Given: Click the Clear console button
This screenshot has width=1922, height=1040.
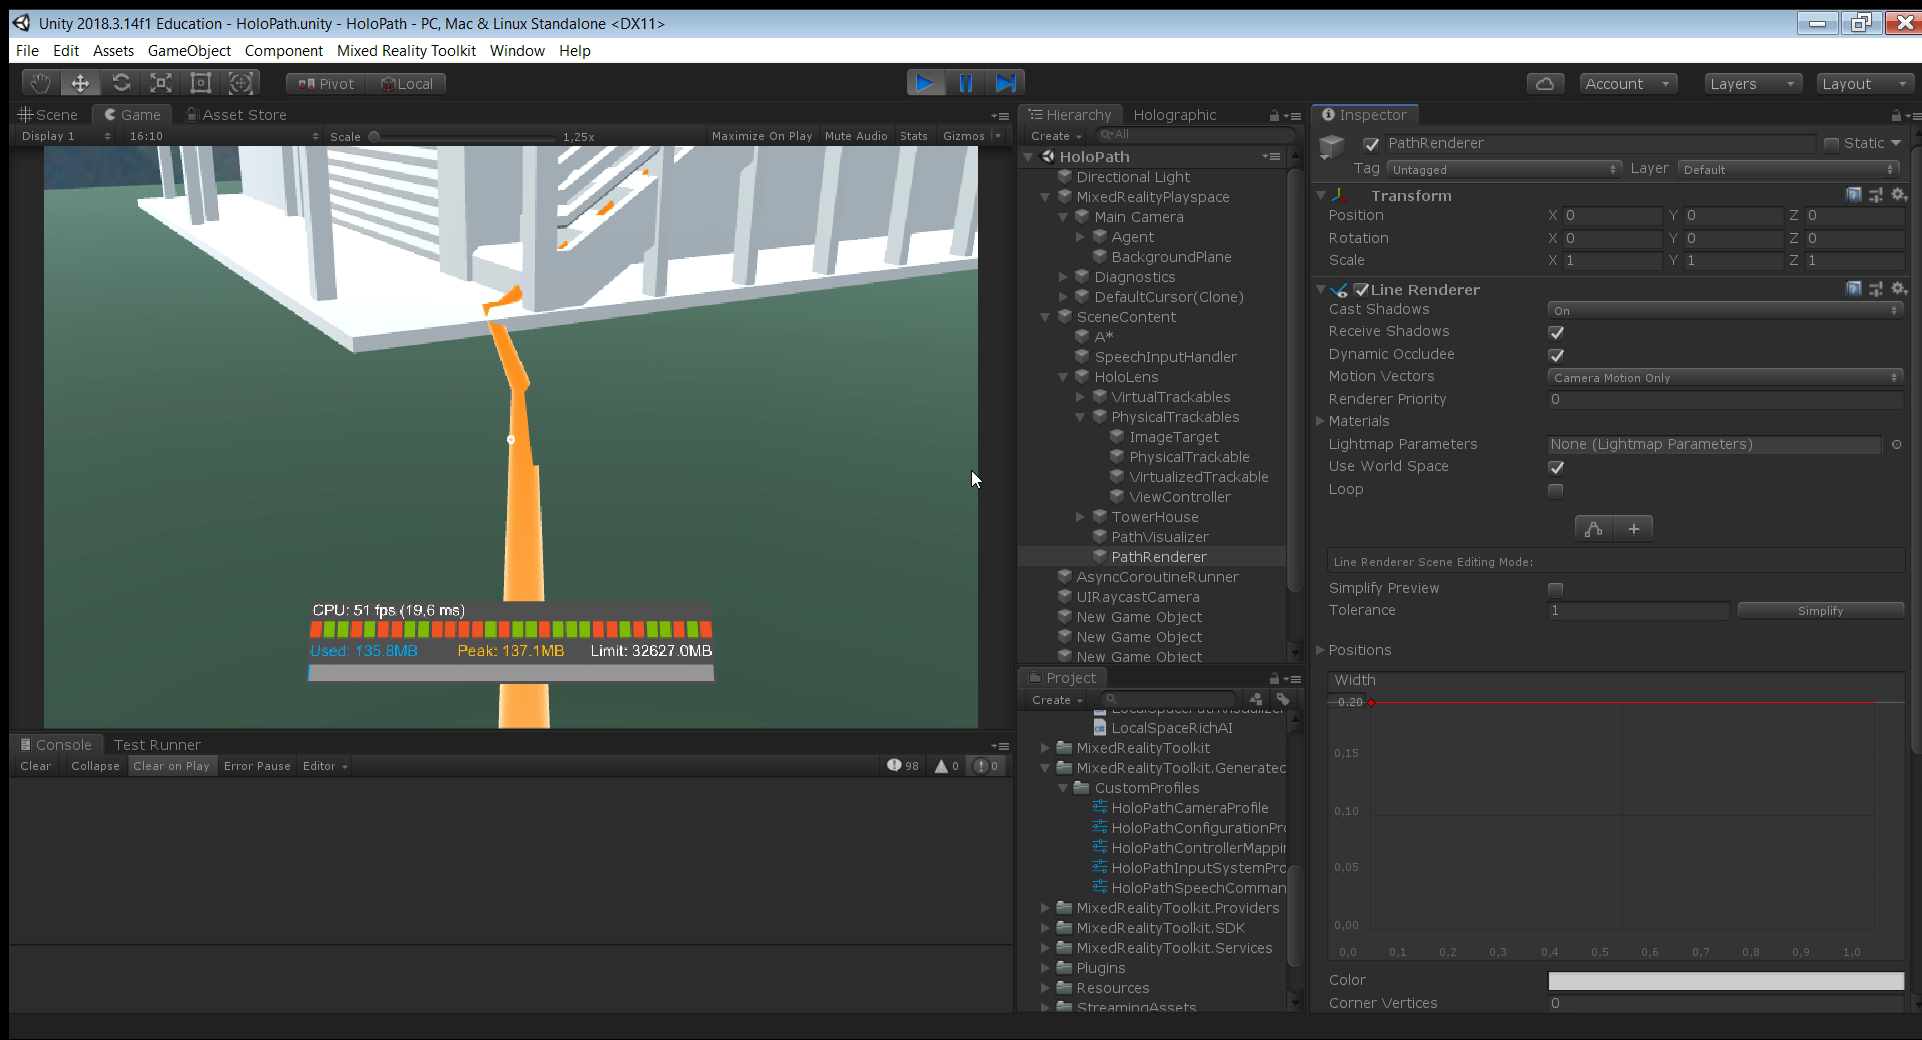Looking at the screenshot, I should (x=35, y=766).
